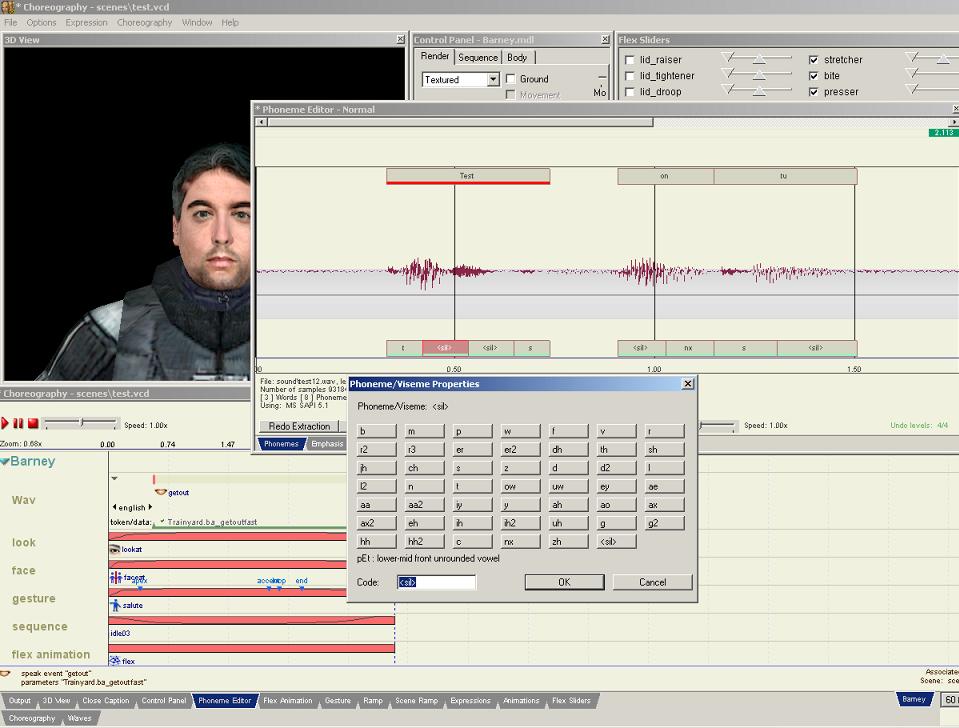The width and height of the screenshot is (959, 728).
Task: Open the Window menu
Action: [197, 23]
